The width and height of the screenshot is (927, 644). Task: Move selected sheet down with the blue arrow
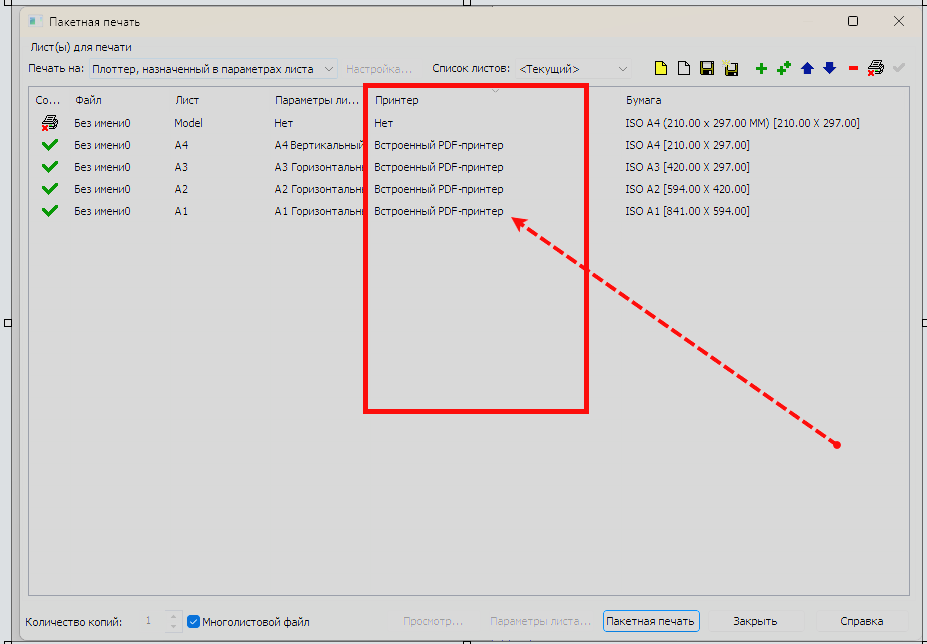click(829, 69)
